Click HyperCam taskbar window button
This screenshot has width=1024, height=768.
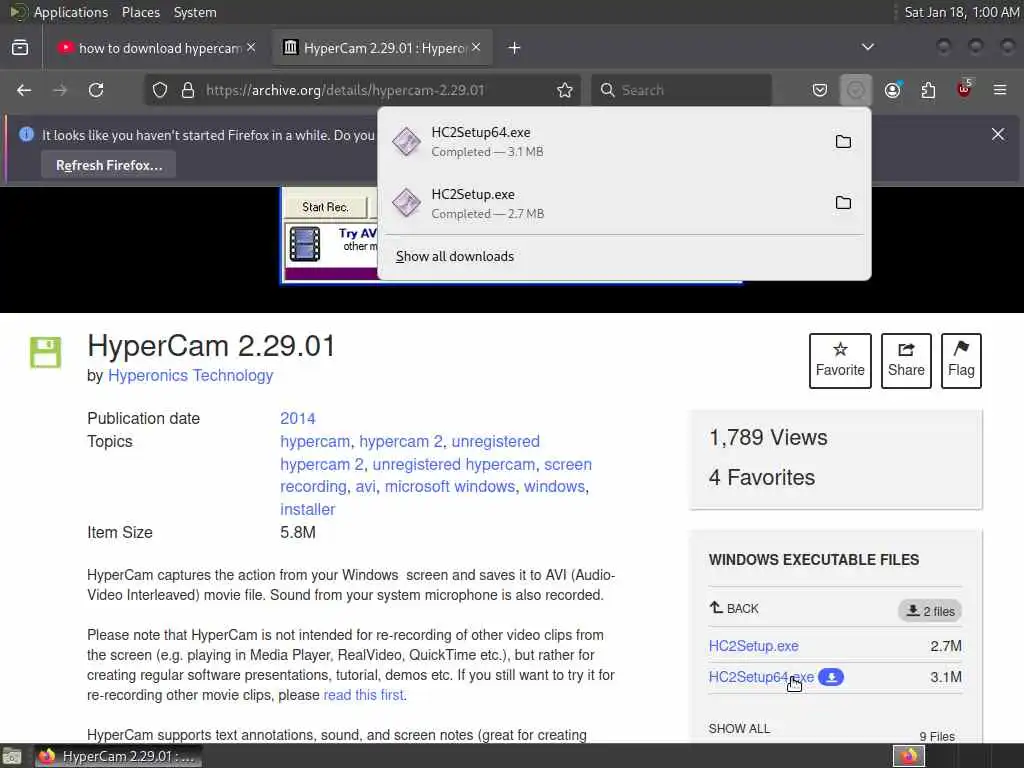(x=118, y=756)
